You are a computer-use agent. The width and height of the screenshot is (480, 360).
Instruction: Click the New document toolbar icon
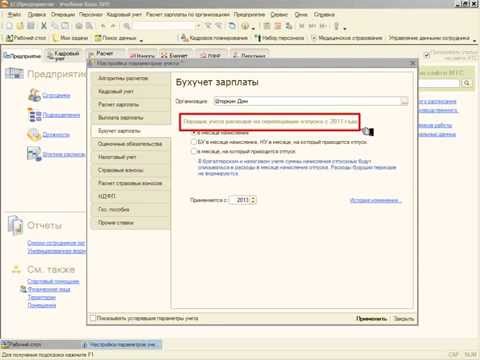tap(9, 26)
